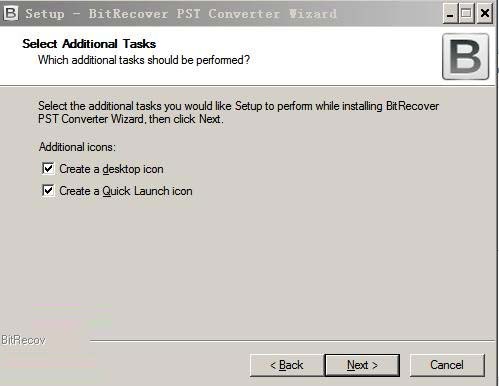Click the BitRecov branding label at bottom left
This screenshot has width=499, height=386.
pos(23,340)
